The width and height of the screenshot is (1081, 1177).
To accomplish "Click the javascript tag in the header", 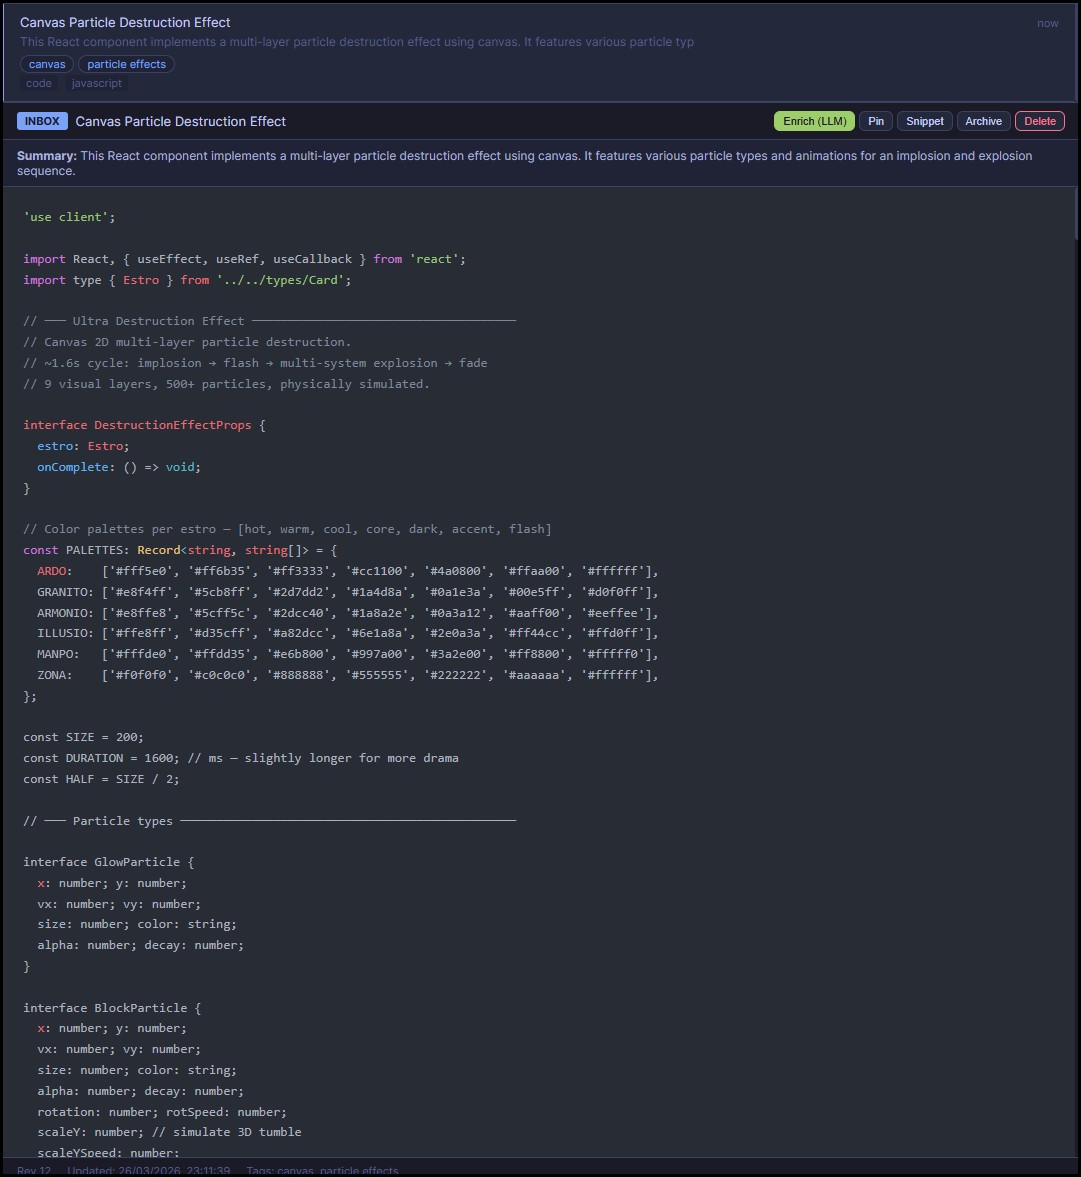I will tap(96, 83).
